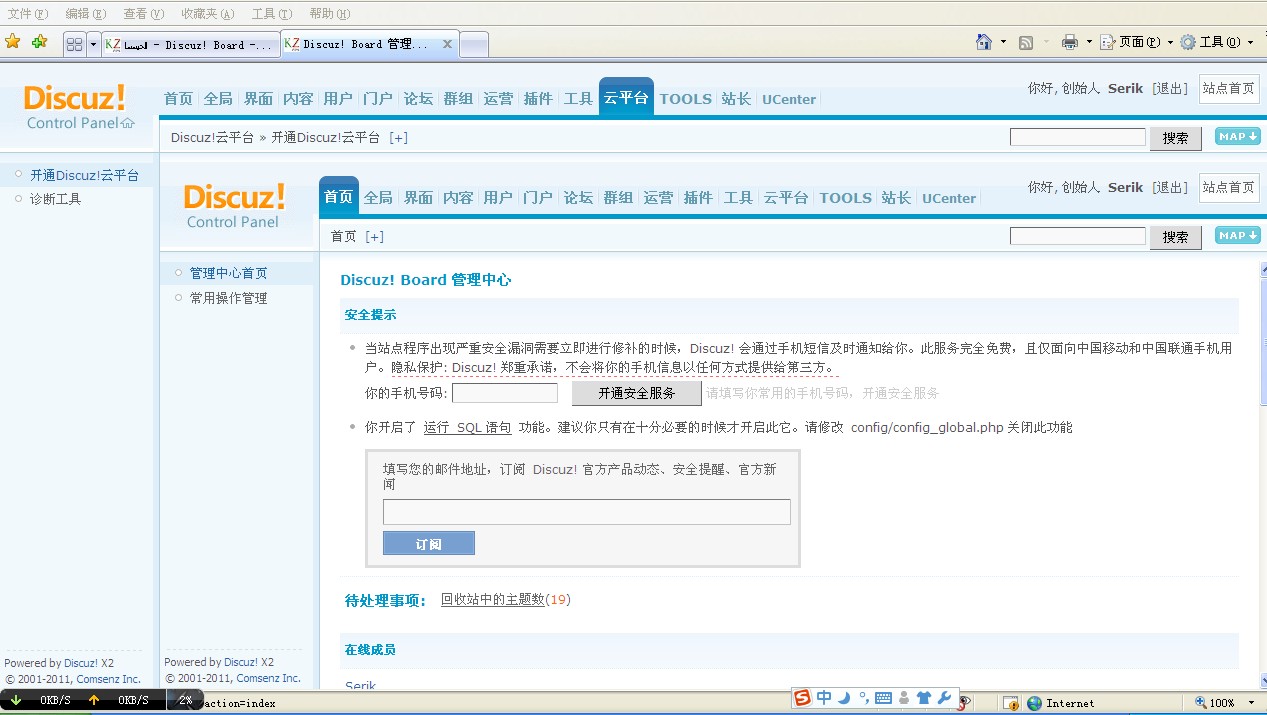Open the tab list dropdown arrow
The image size is (1267, 715).
coord(94,44)
